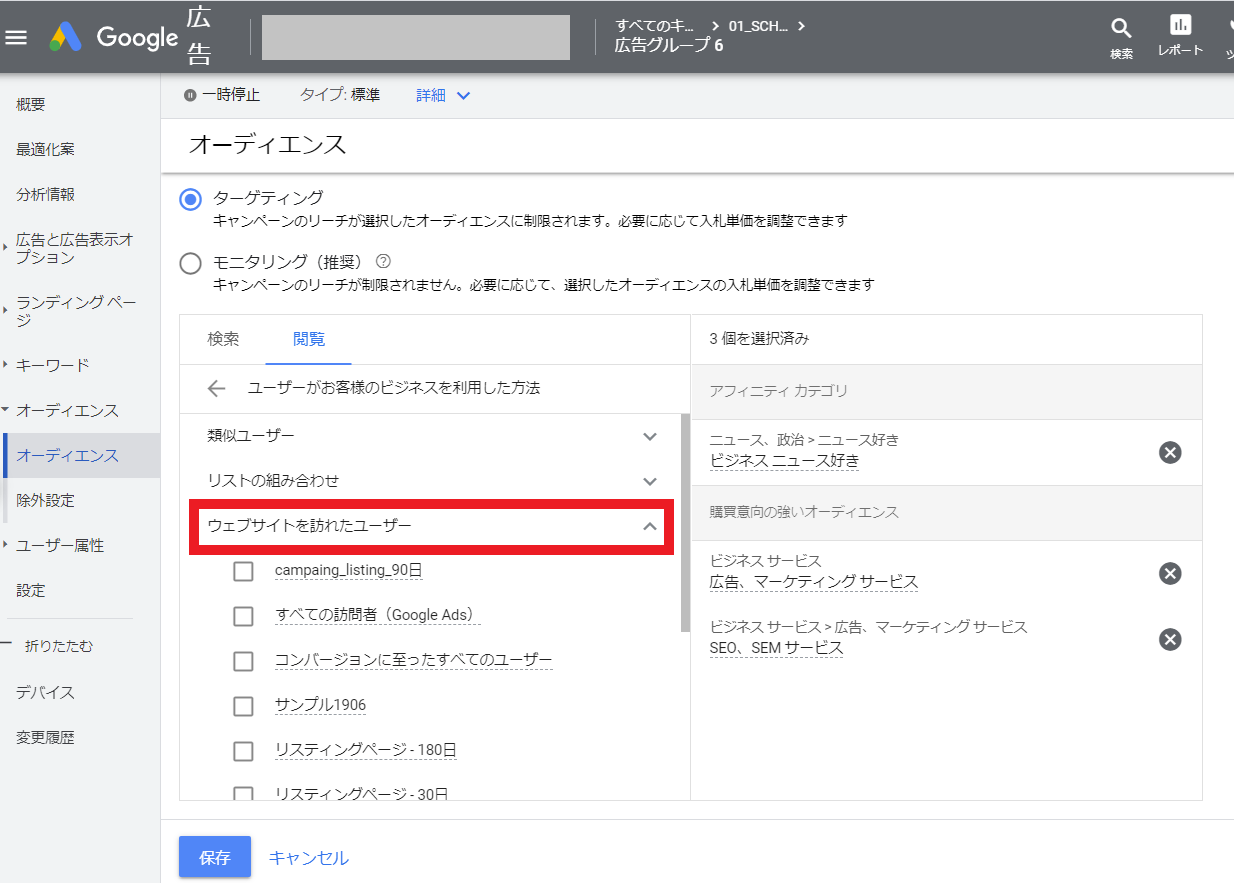Click the 保存 button
The height and width of the screenshot is (883, 1234).
click(x=215, y=857)
